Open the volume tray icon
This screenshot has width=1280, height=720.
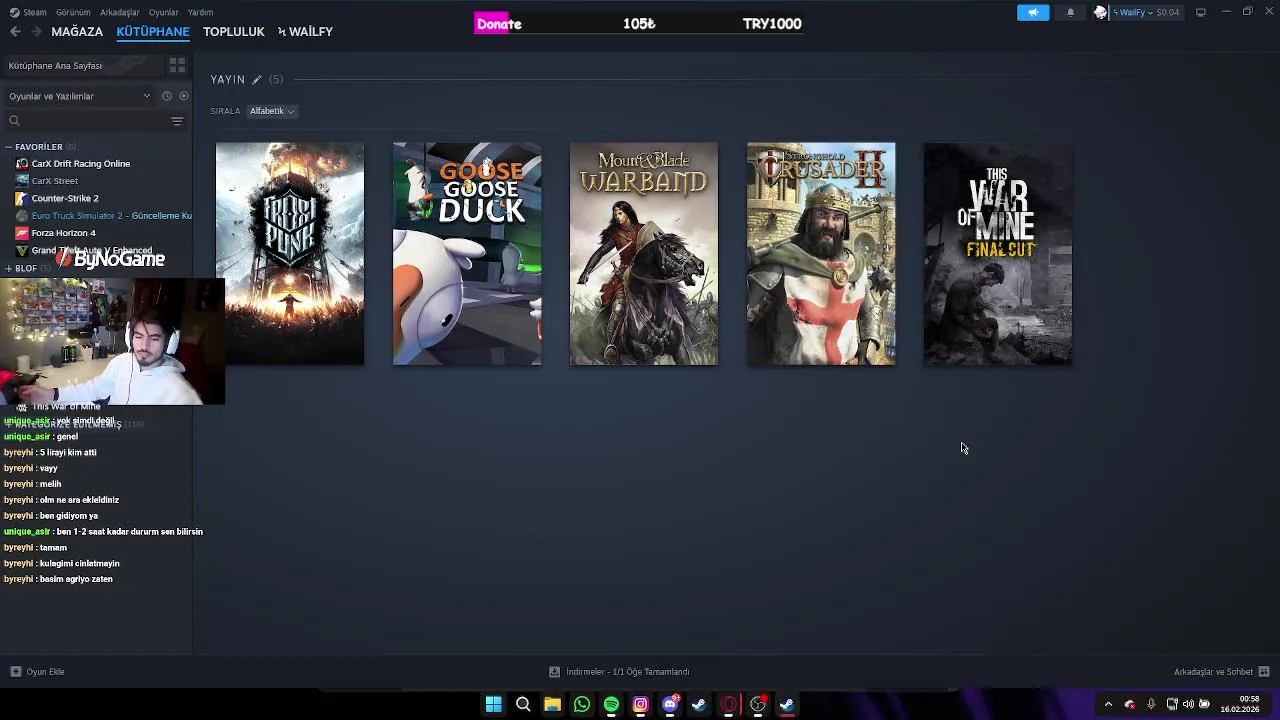1188,705
